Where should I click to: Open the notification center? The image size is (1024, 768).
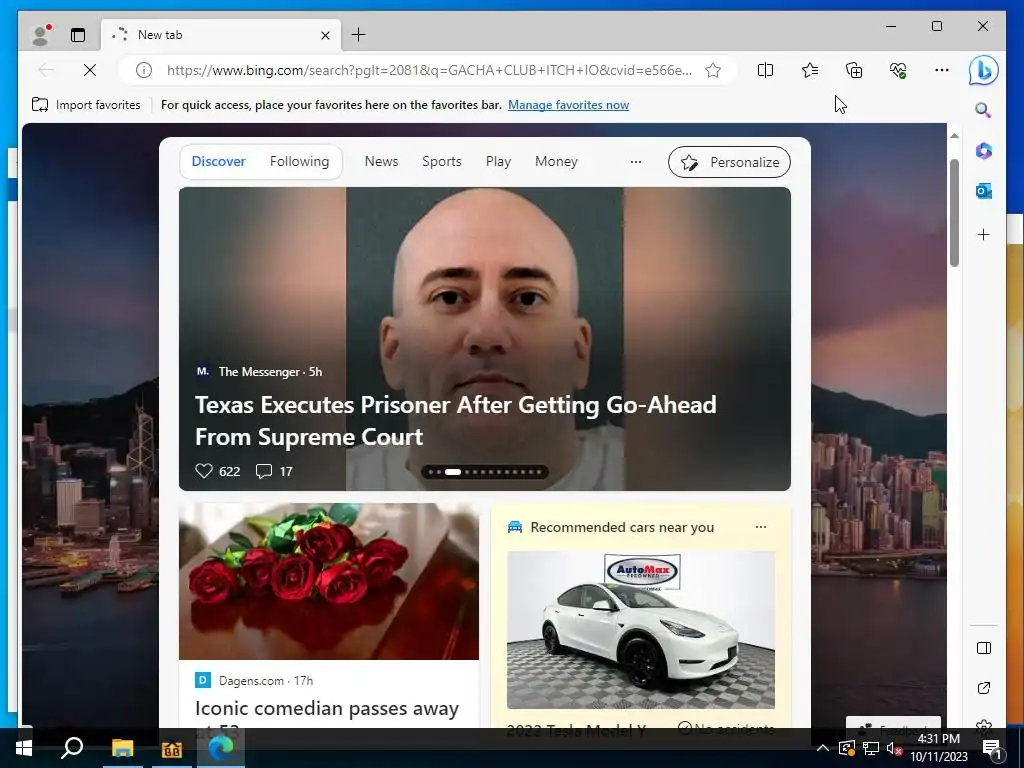point(991,749)
